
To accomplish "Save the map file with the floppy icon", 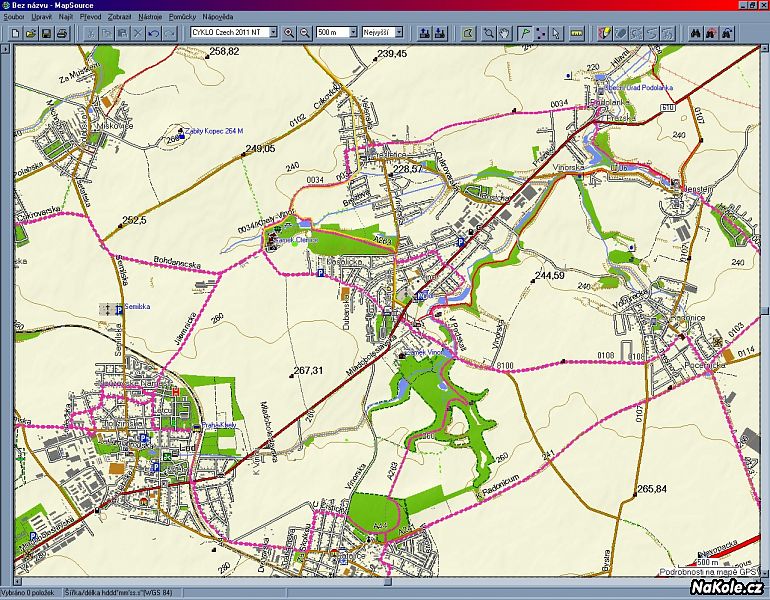I will click(x=46, y=33).
